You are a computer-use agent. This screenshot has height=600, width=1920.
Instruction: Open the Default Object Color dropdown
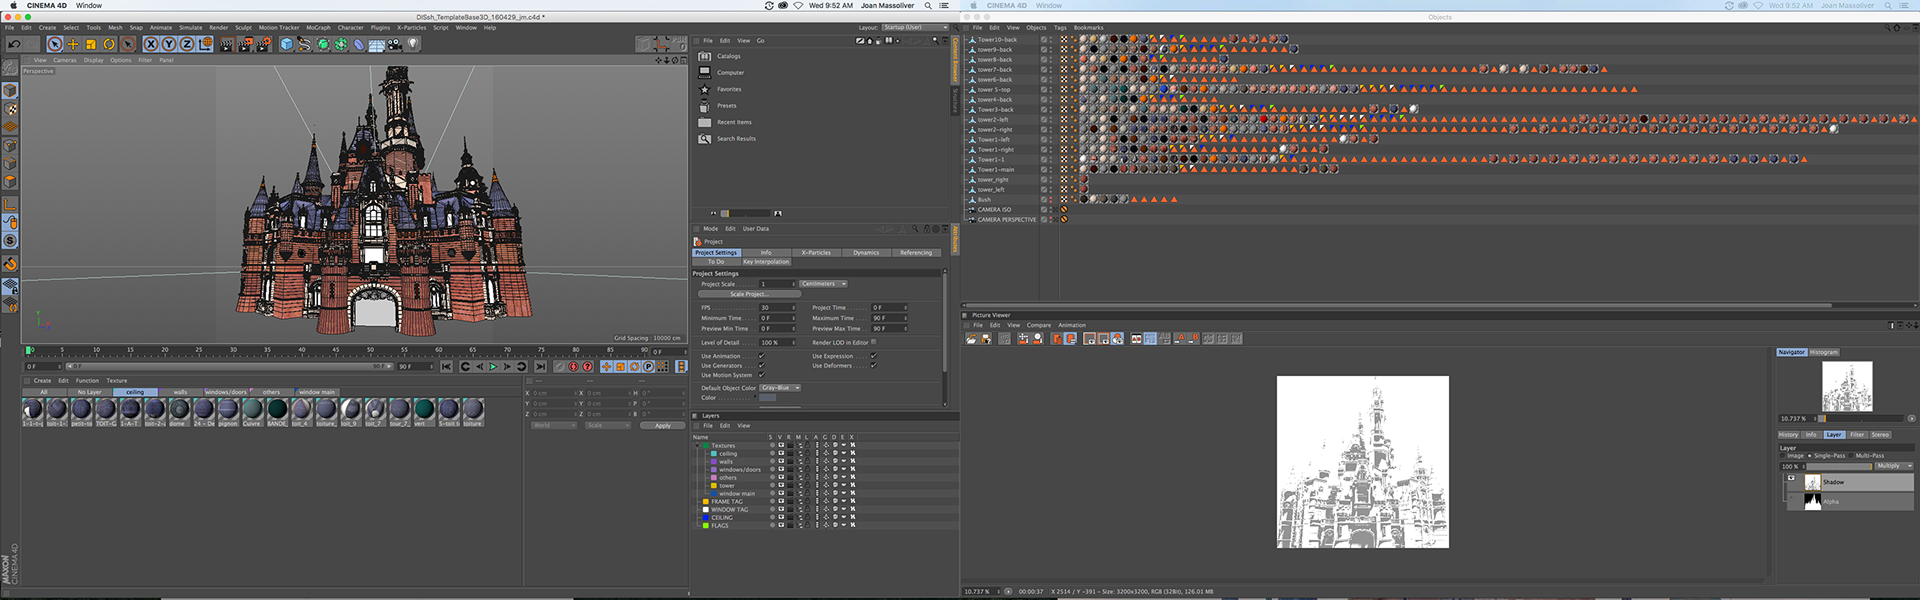pos(780,388)
